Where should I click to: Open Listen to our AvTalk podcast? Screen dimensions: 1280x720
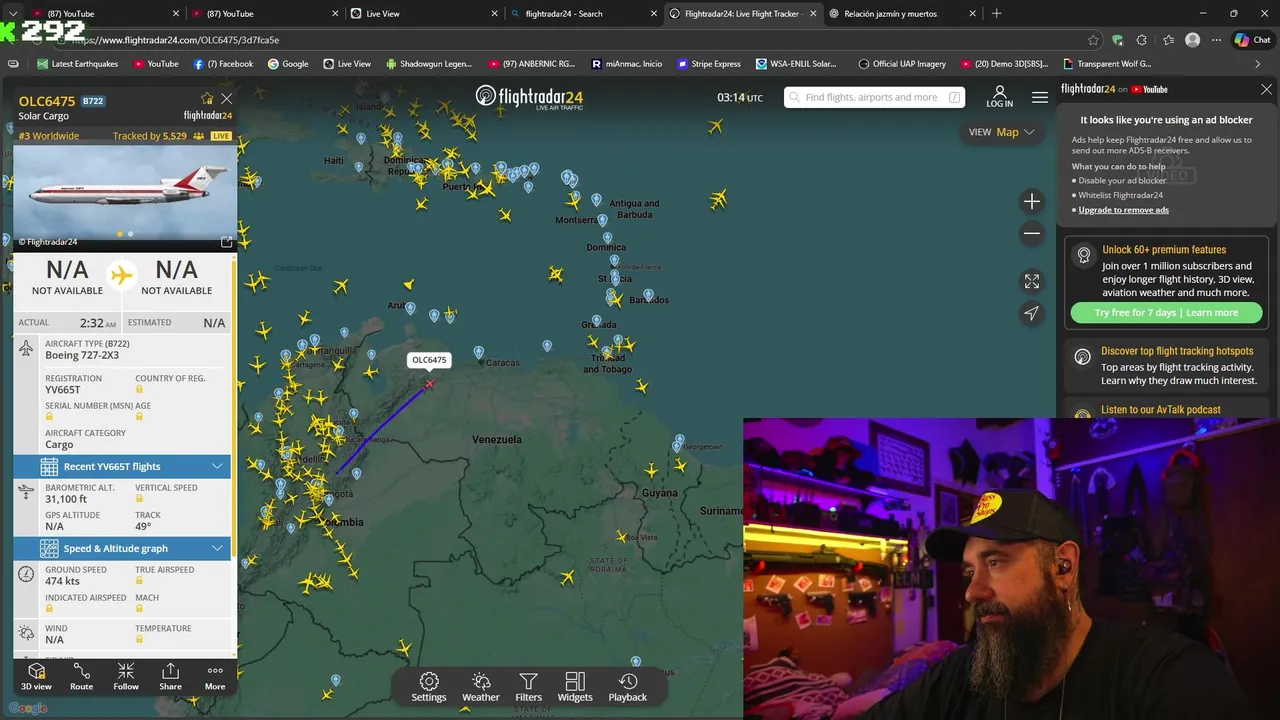point(1161,409)
